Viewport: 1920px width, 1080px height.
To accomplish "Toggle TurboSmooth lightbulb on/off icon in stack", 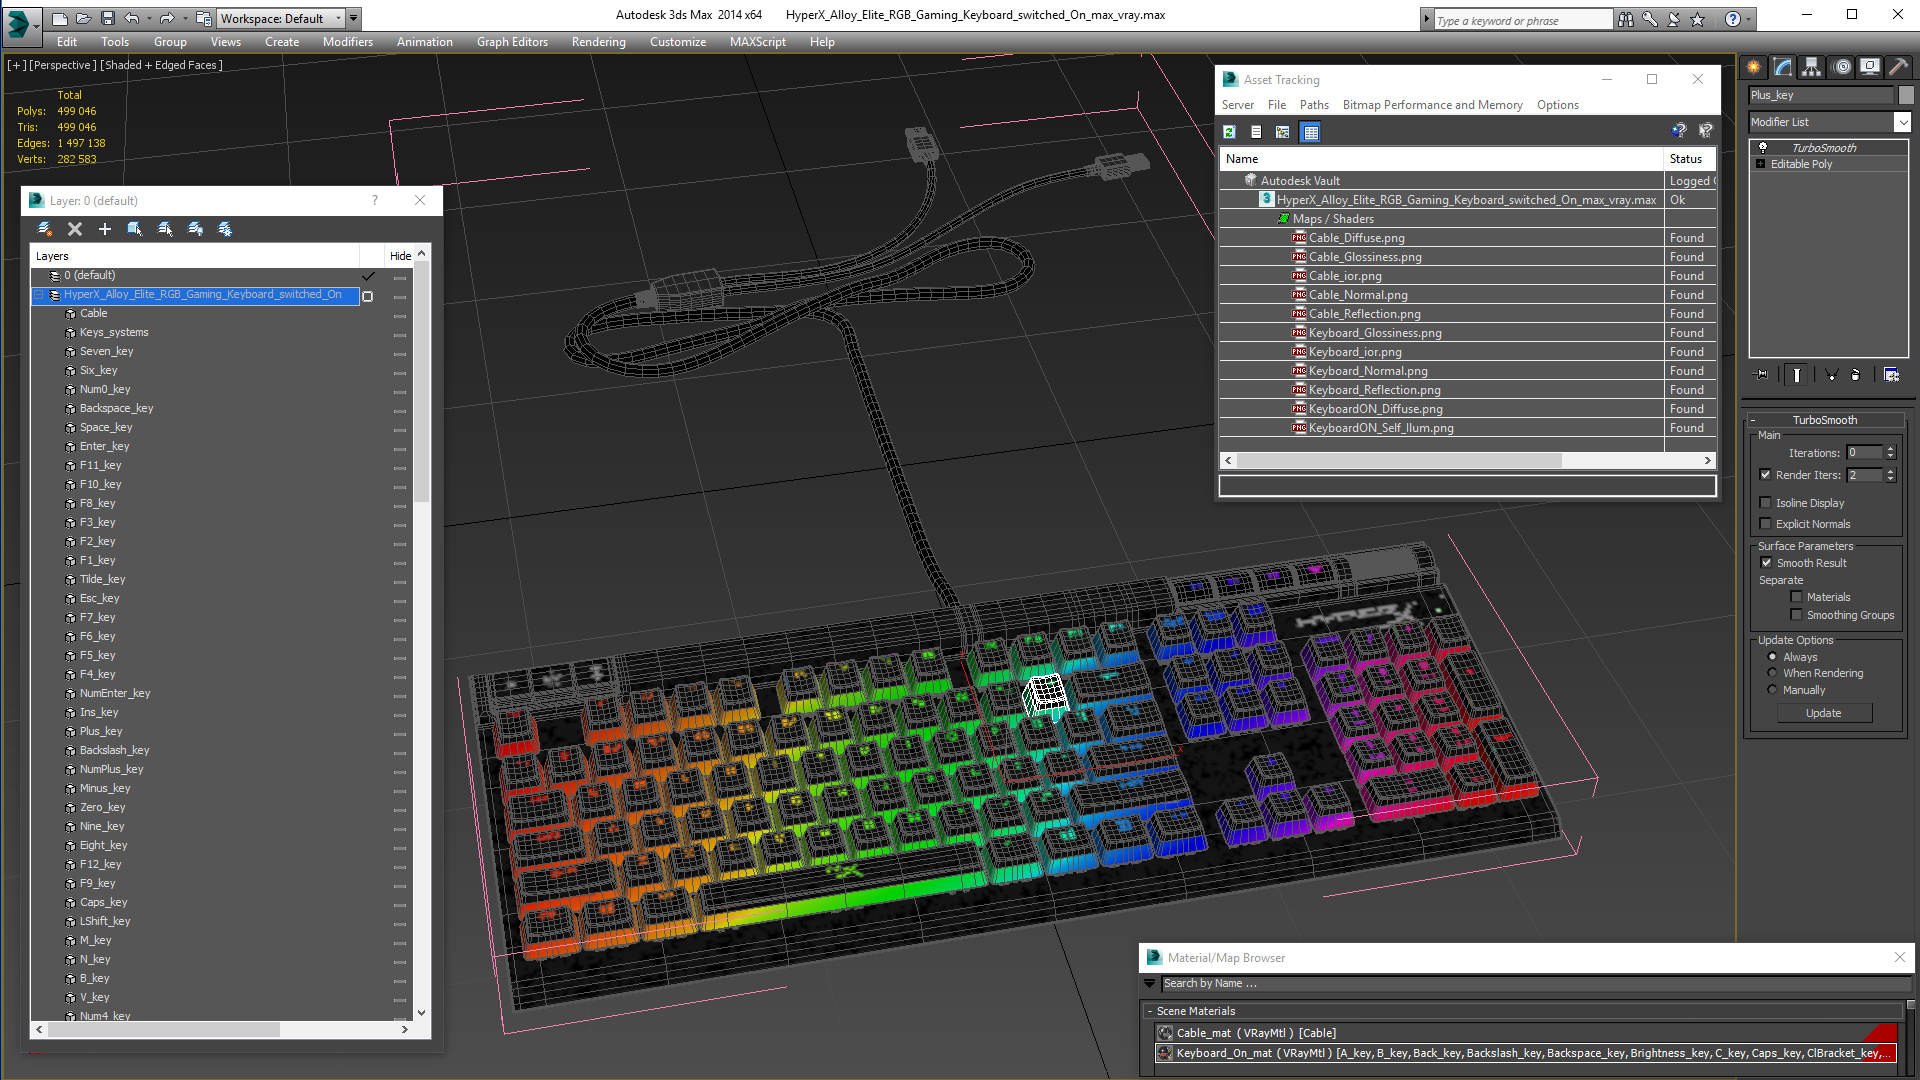I will 1763,148.
